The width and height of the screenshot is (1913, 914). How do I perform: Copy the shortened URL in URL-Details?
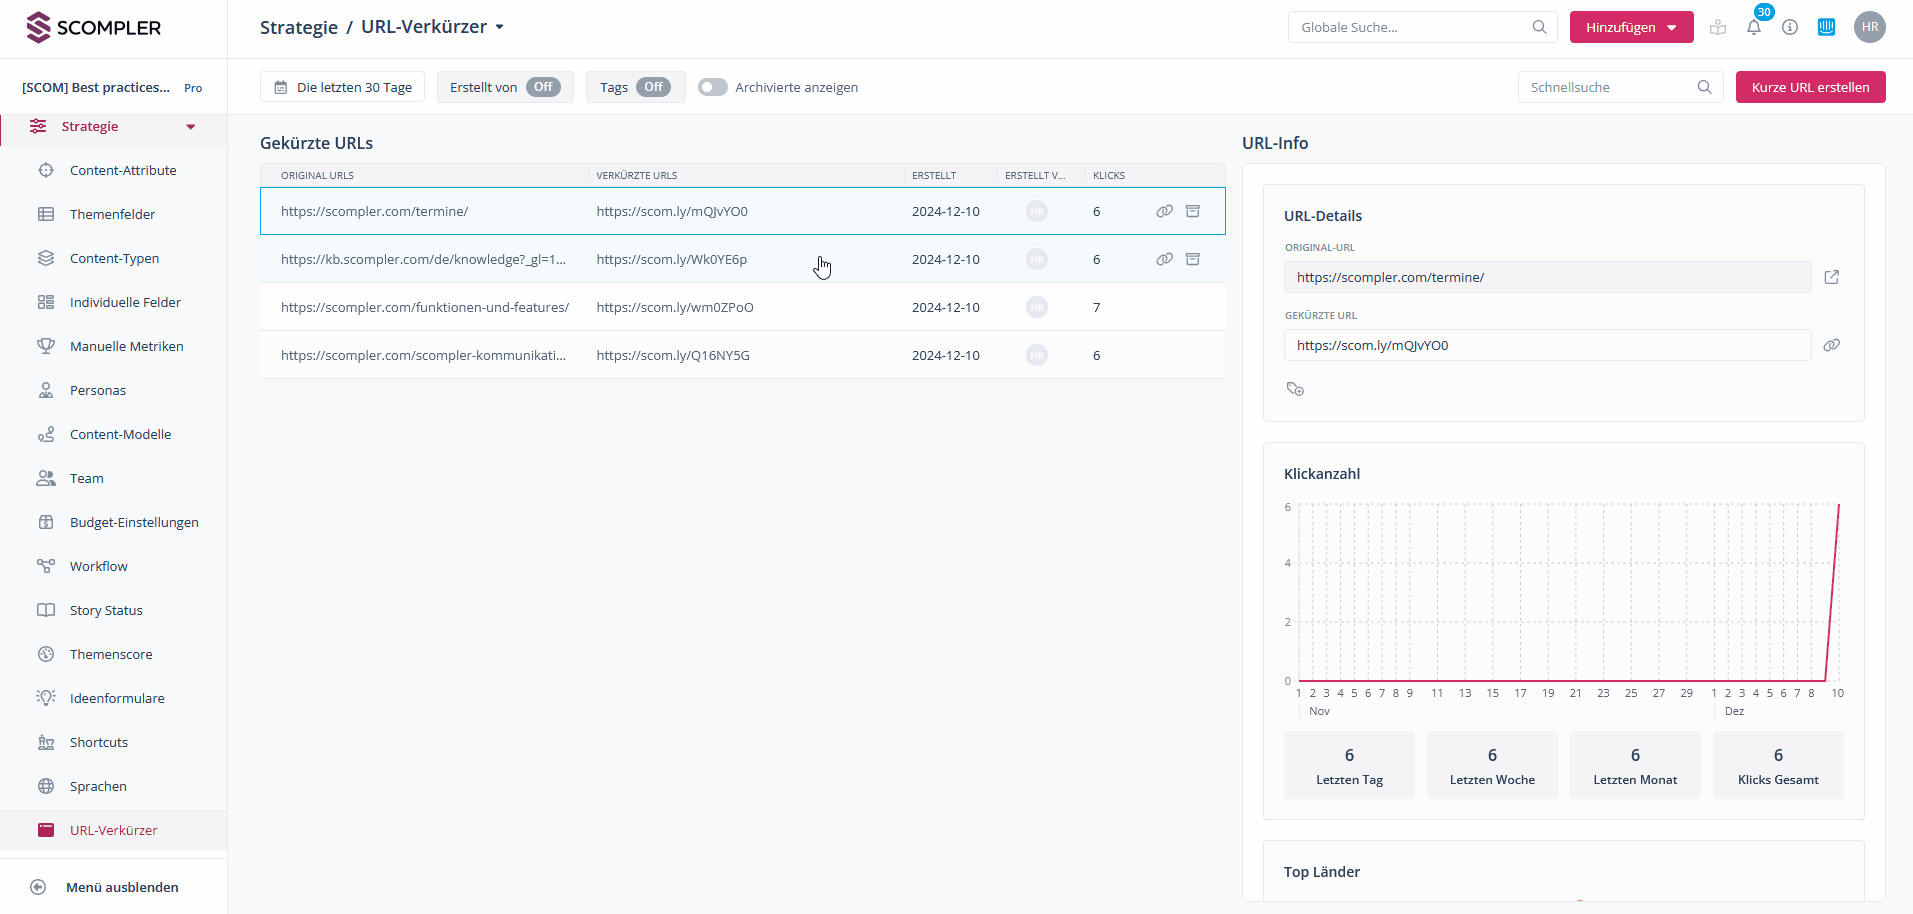pyautogui.click(x=1831, y=345)
